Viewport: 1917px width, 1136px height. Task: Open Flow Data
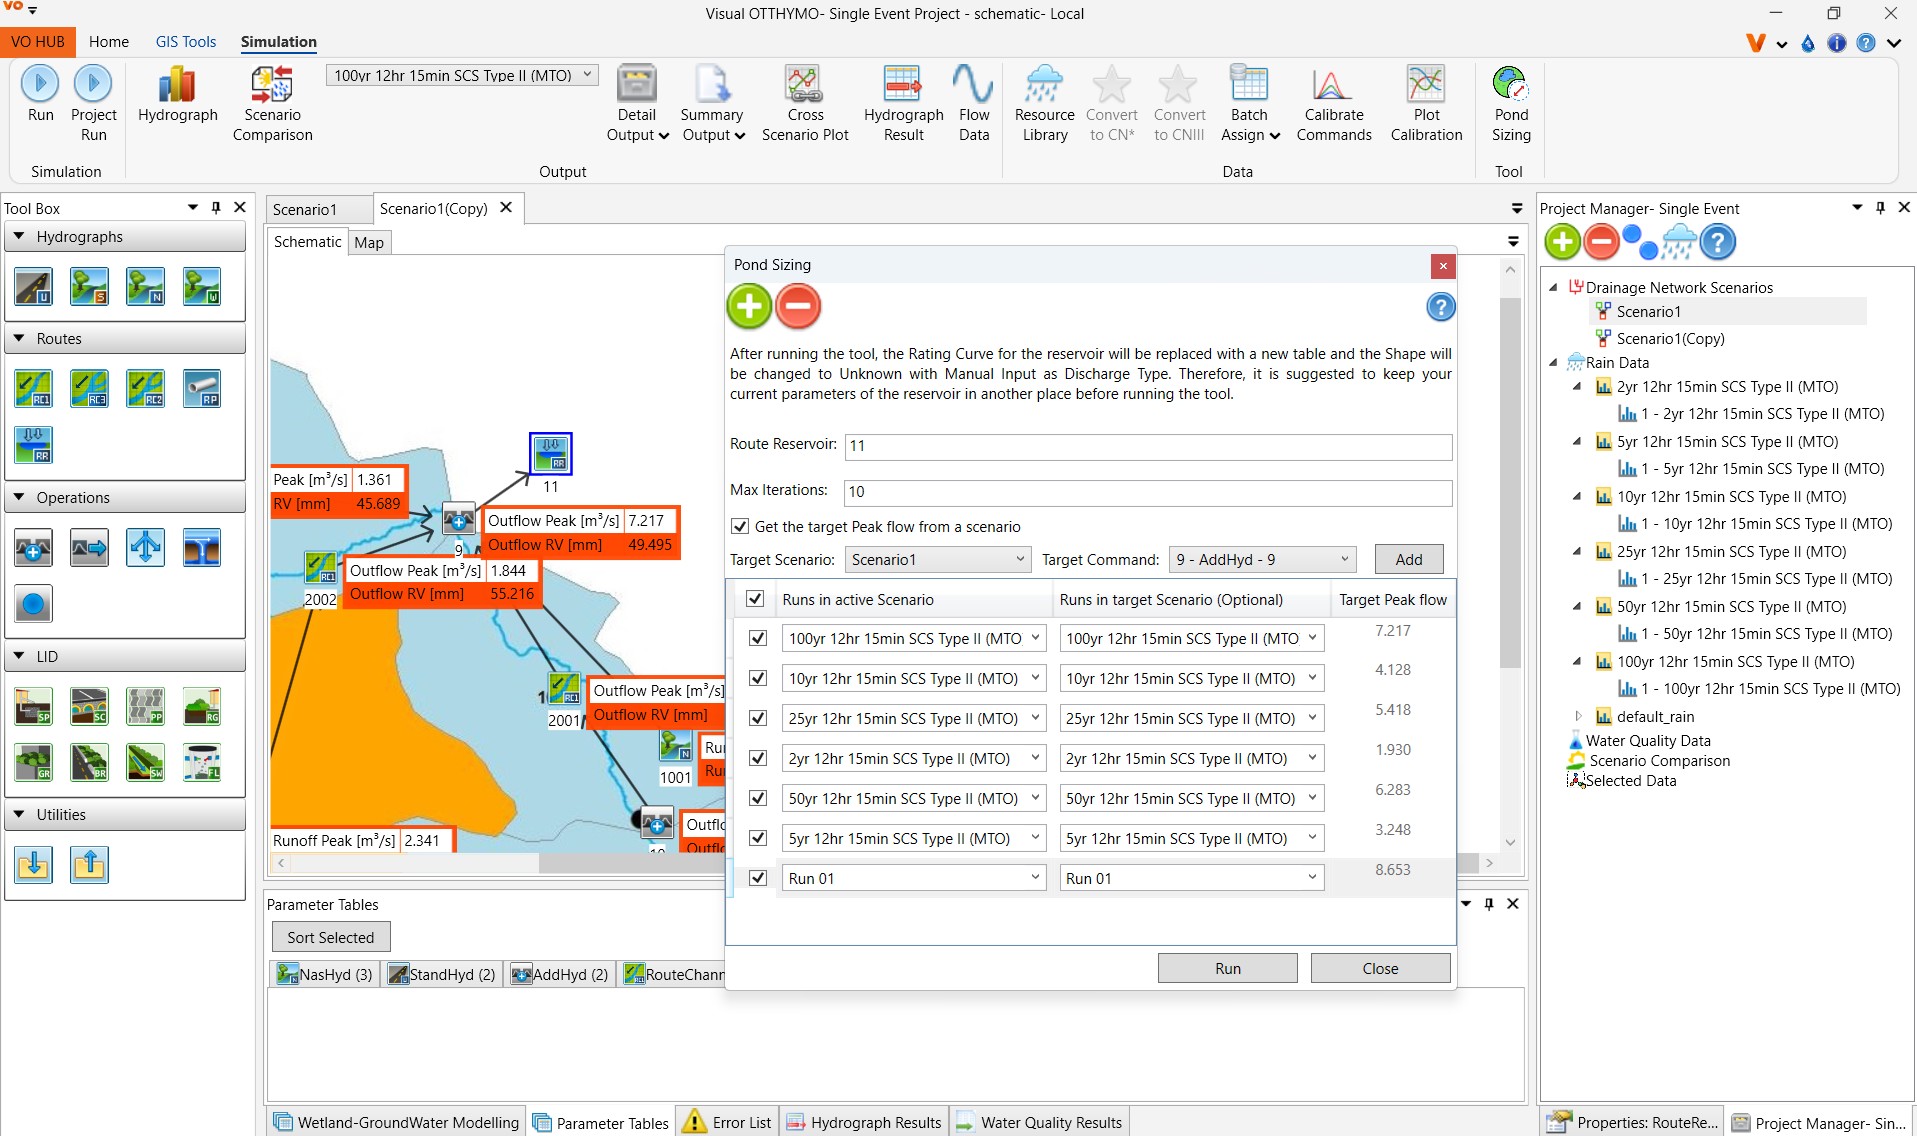[973, 104]
